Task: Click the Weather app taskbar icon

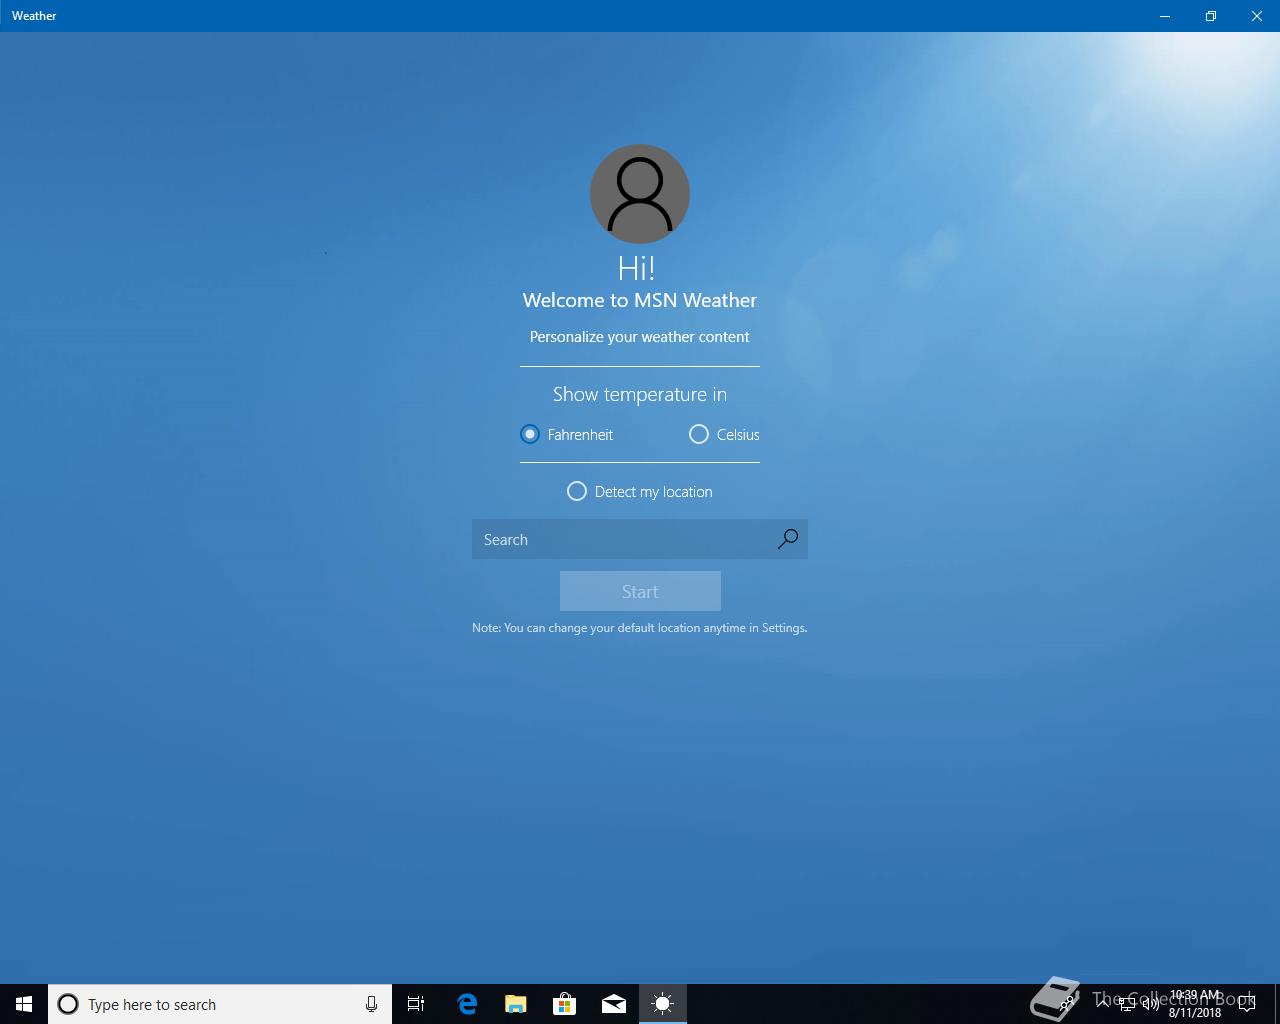Action: point(663,1004)
